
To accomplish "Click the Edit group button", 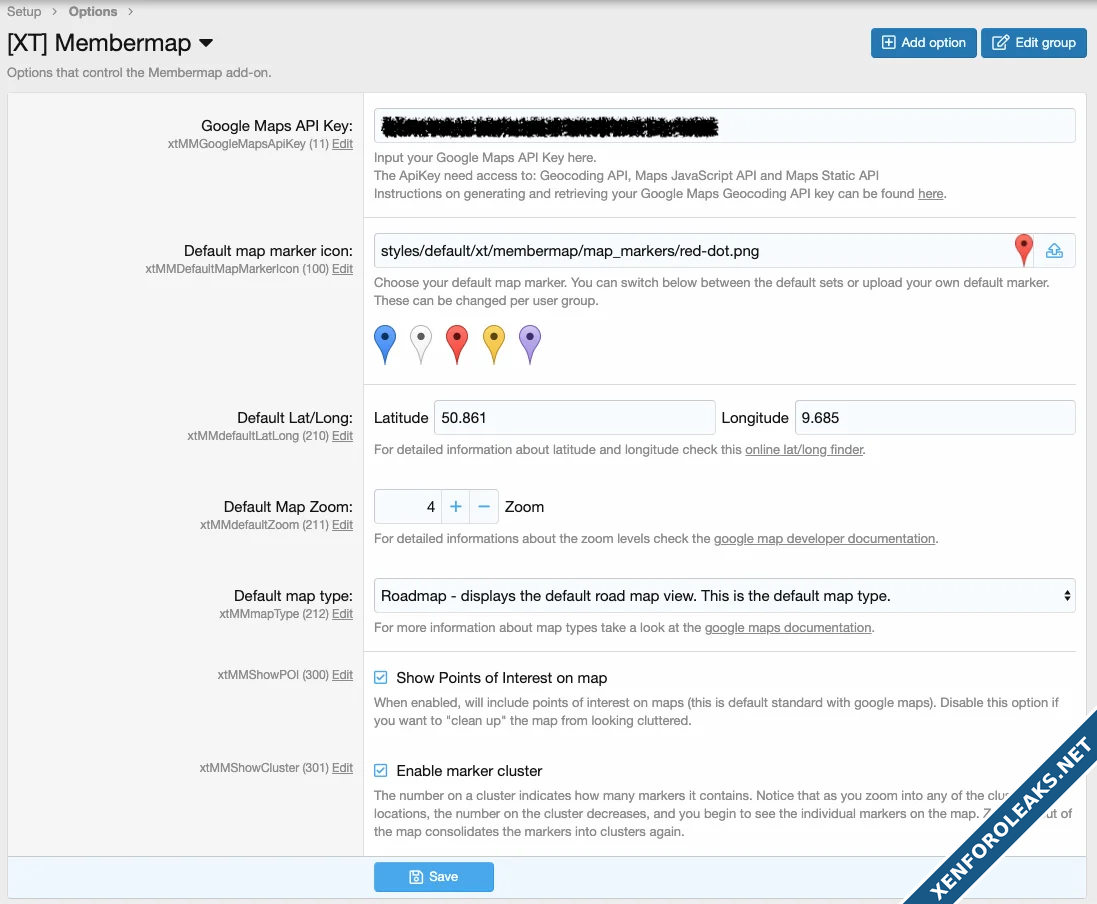I will [1033, 43].
